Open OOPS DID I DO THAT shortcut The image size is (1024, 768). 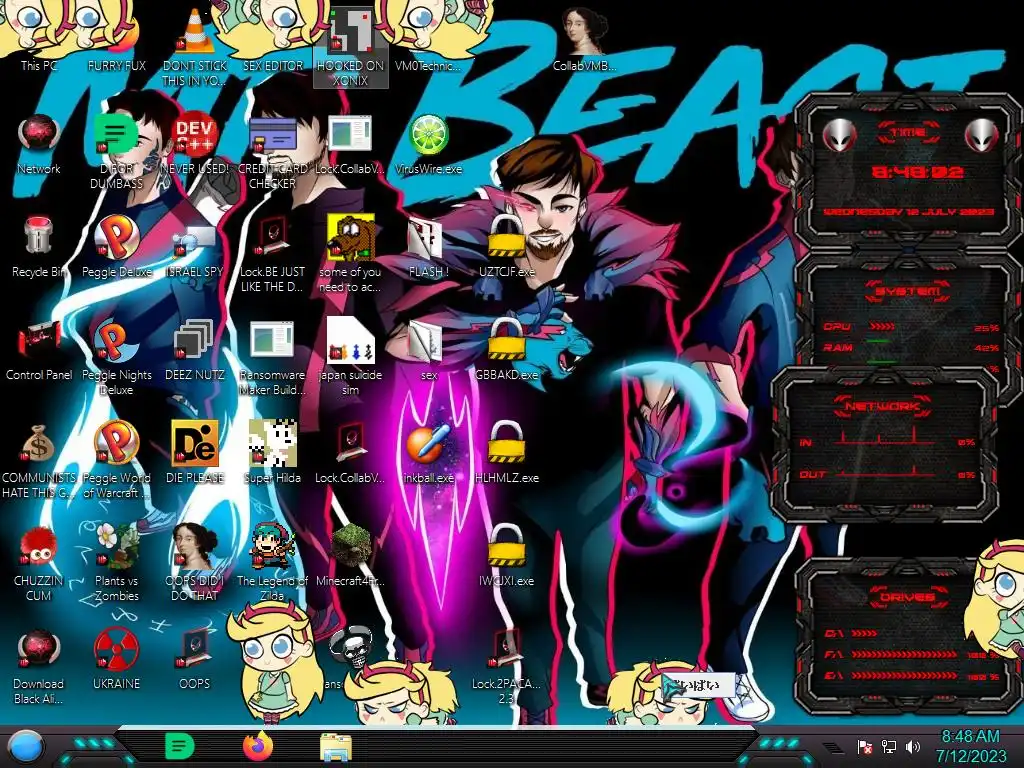click(194, 563)
